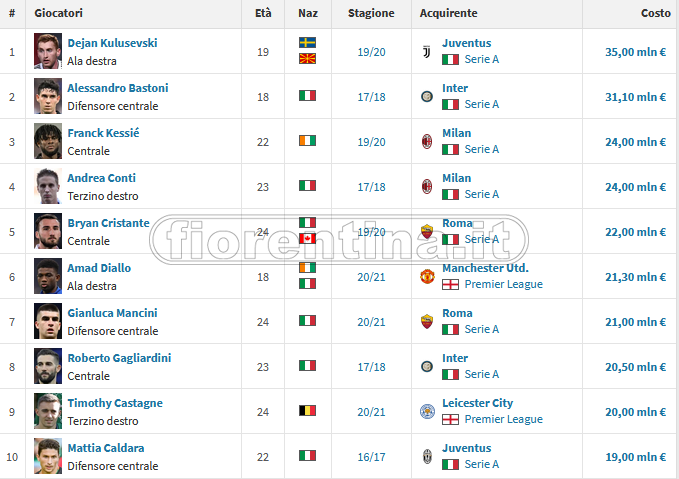Sort the table by Costo column
Image resolution: width=679 pixels, height=479 pixels.
pos(655,14)
